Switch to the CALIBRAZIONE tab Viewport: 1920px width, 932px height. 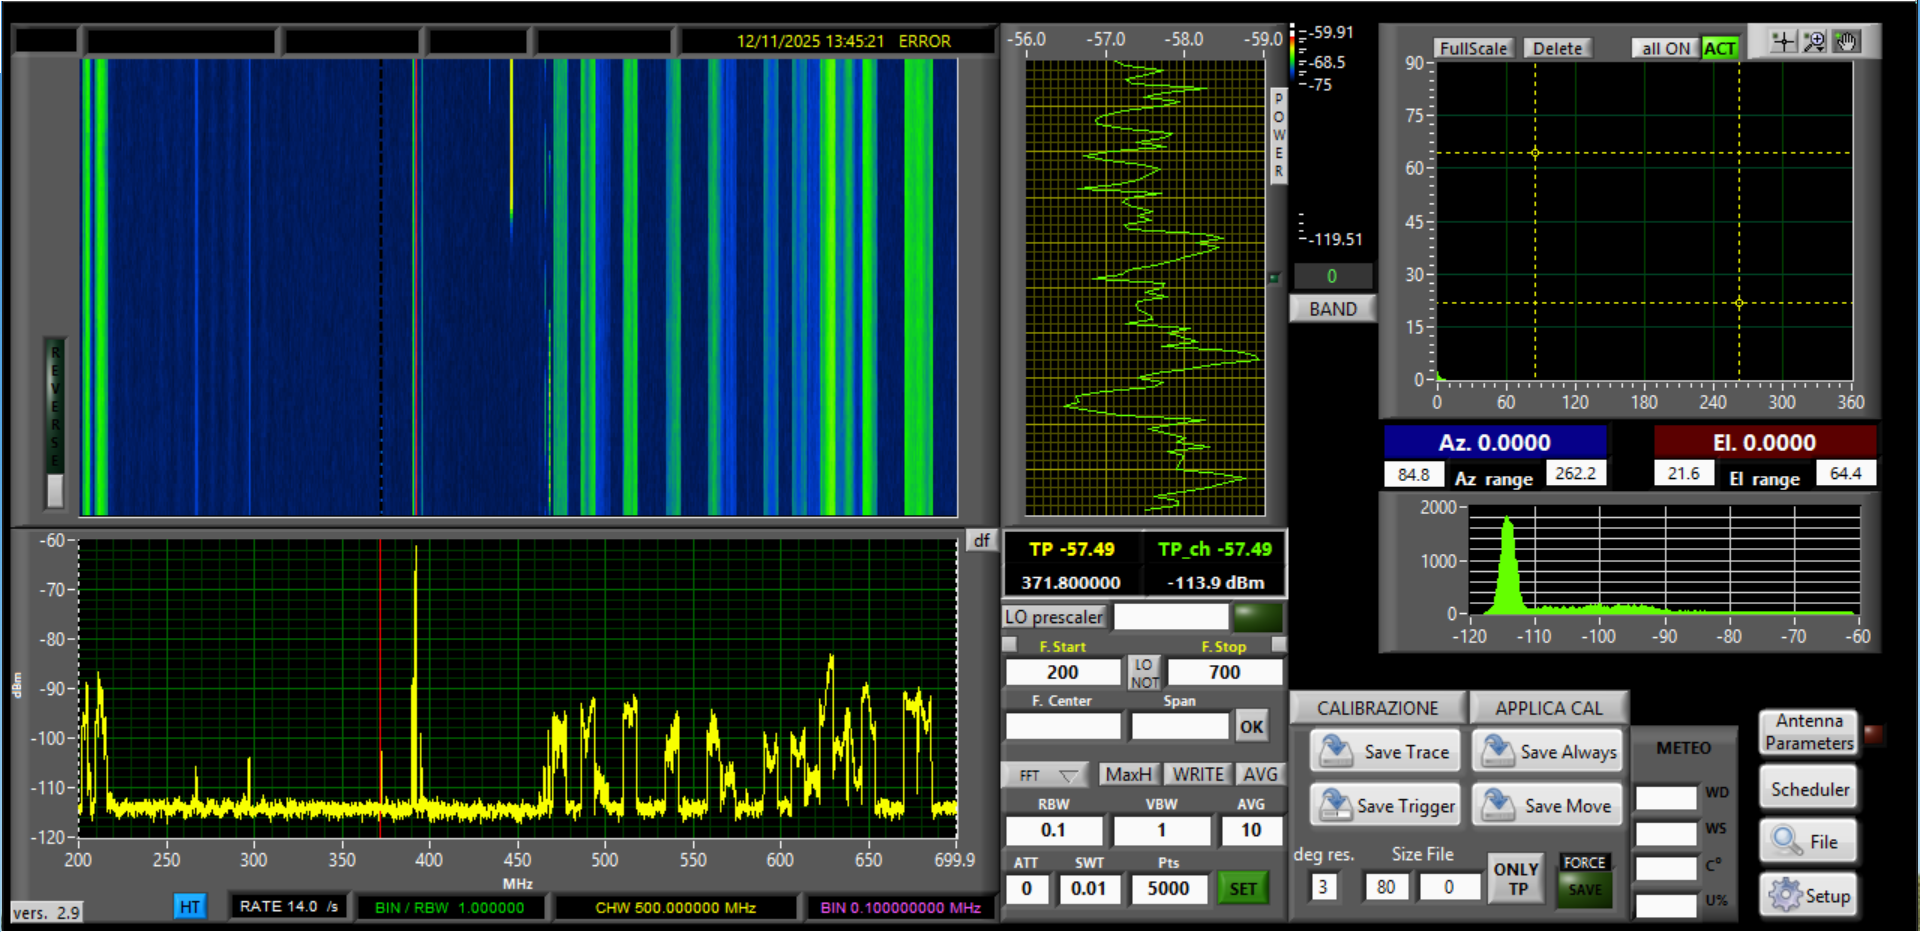[1377, 708]
